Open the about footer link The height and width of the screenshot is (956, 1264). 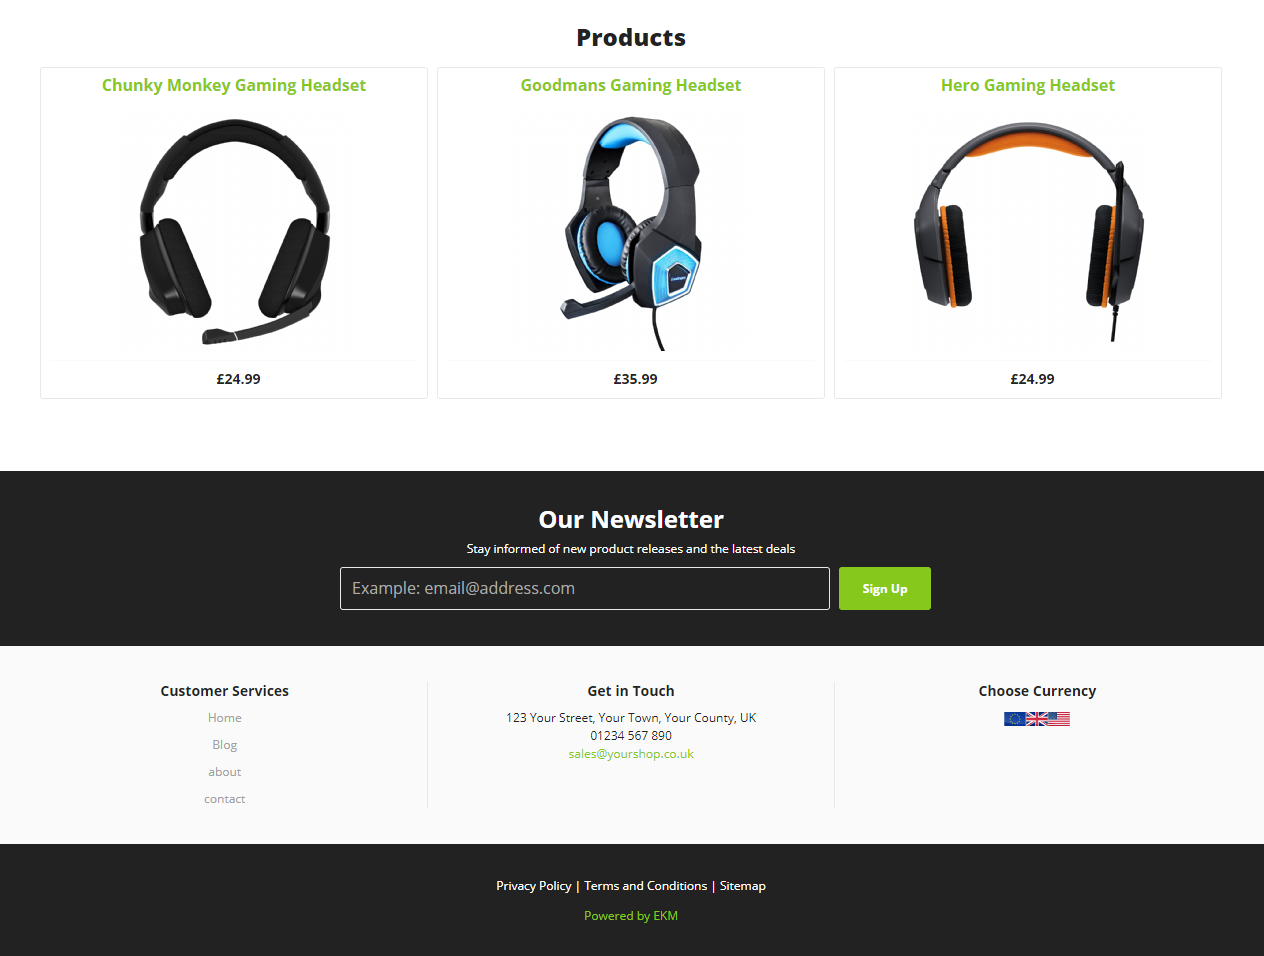pos(225,772)
